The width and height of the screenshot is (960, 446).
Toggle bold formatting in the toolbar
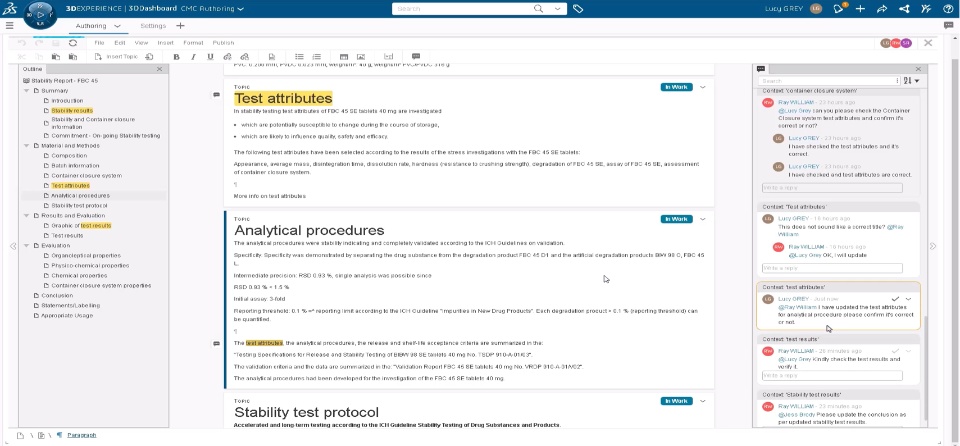pyautogui.click(x=176, y=56)
